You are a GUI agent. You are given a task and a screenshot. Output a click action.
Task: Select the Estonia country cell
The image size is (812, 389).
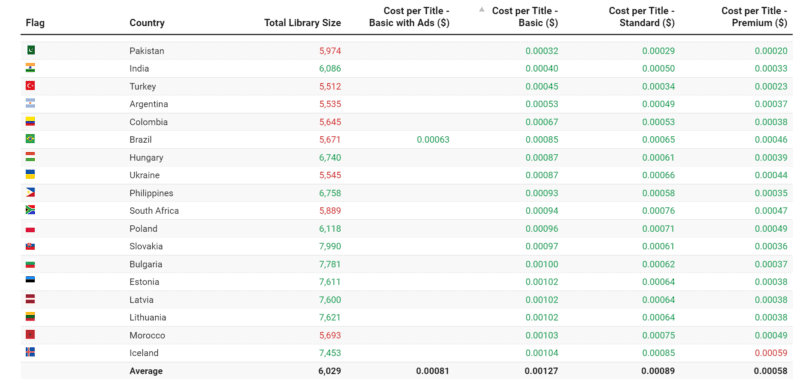144,282
